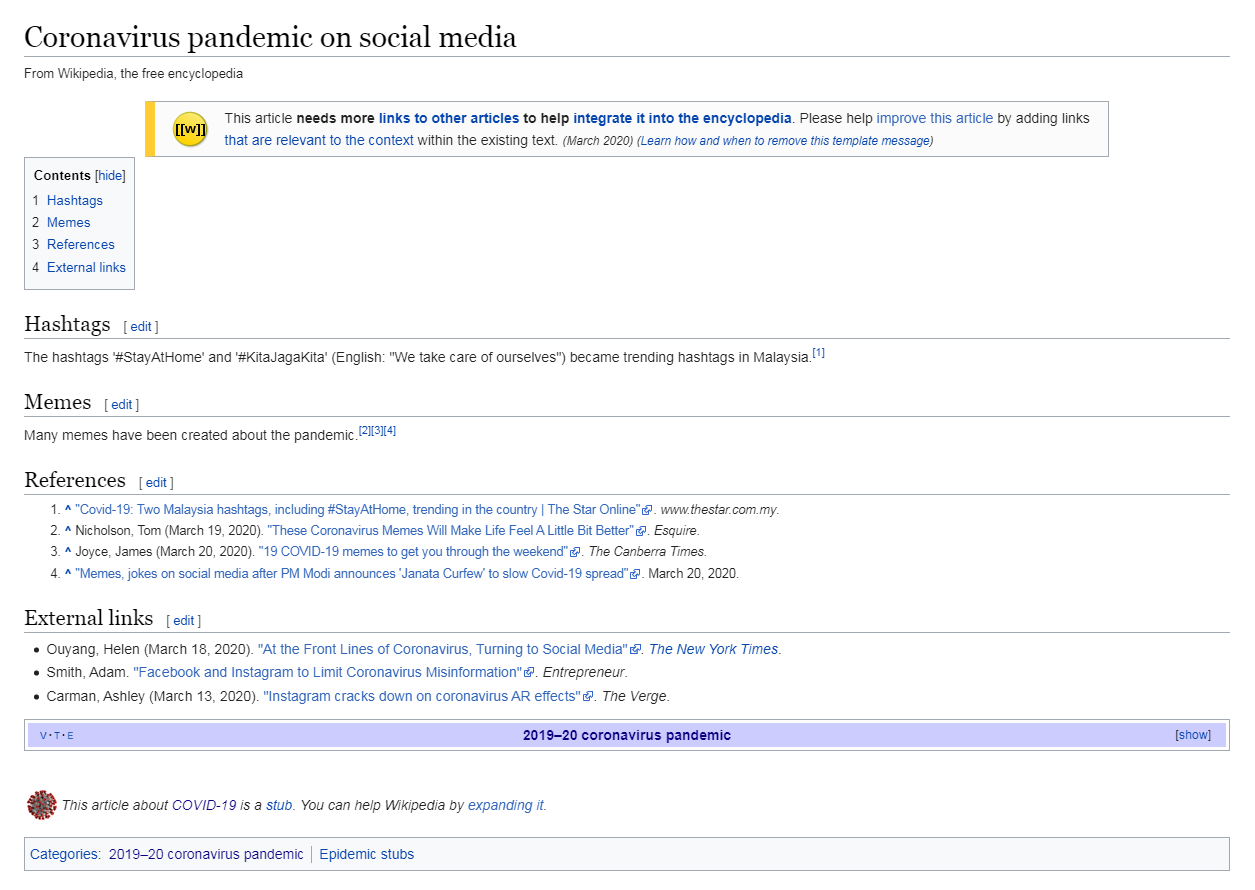Open 'Instagram cracks down on coronavirus AR effects'
1255x890 pixels.
422,696
